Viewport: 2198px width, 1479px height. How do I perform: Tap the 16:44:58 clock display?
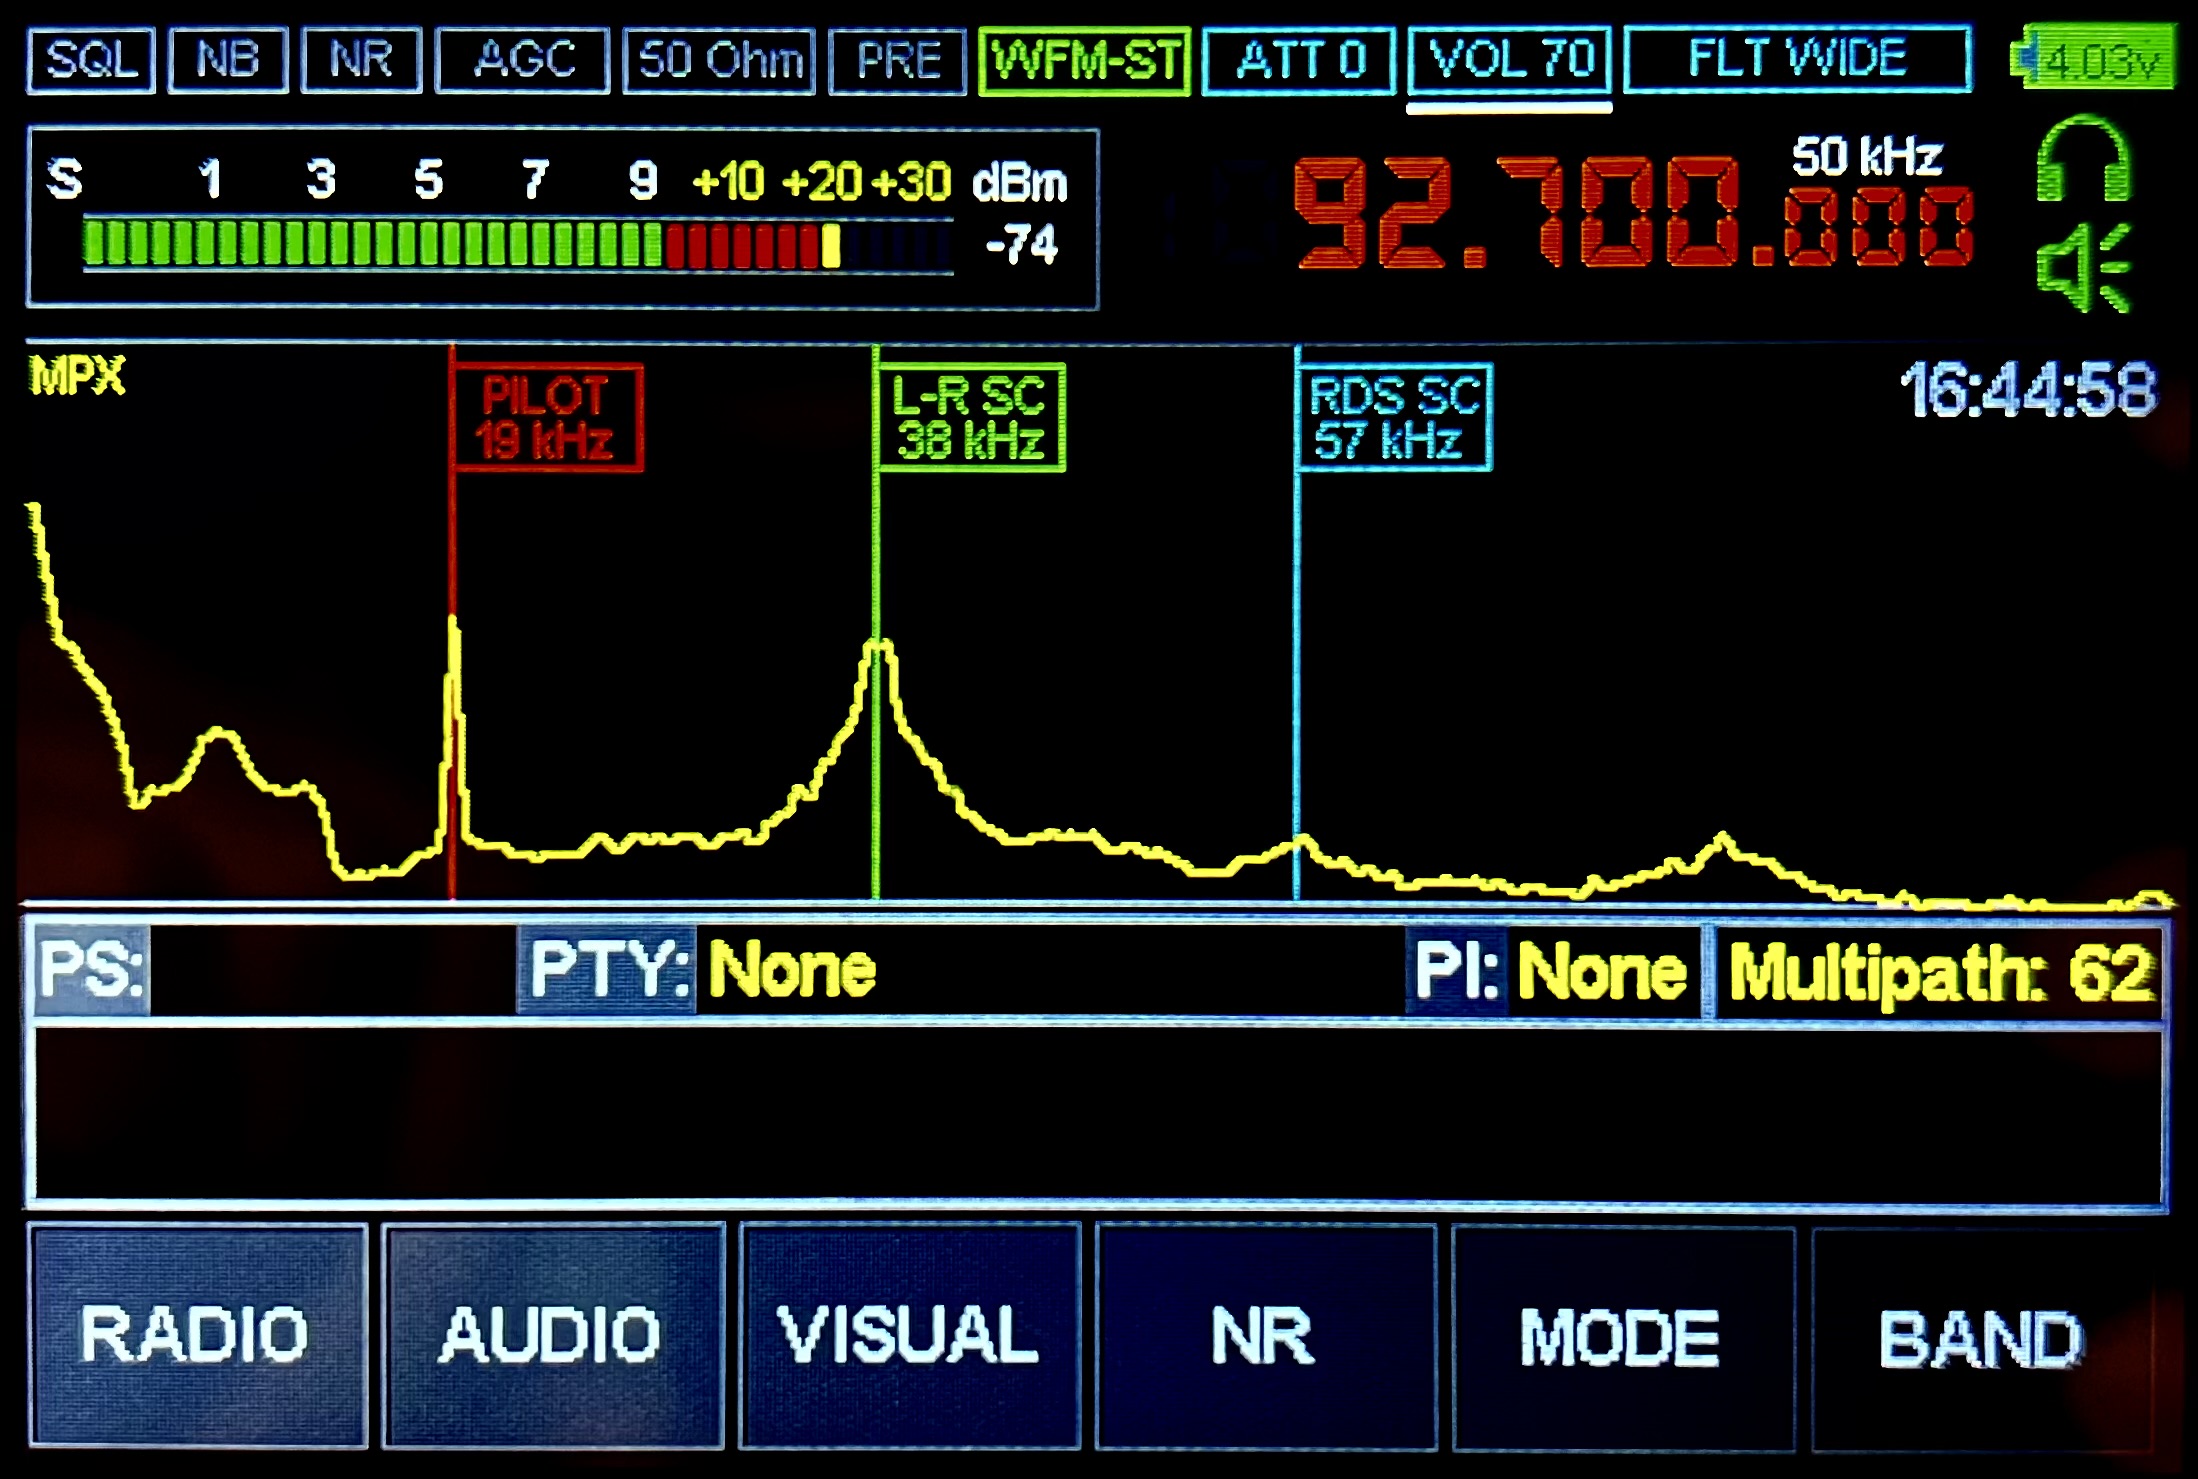[2028, 390]
